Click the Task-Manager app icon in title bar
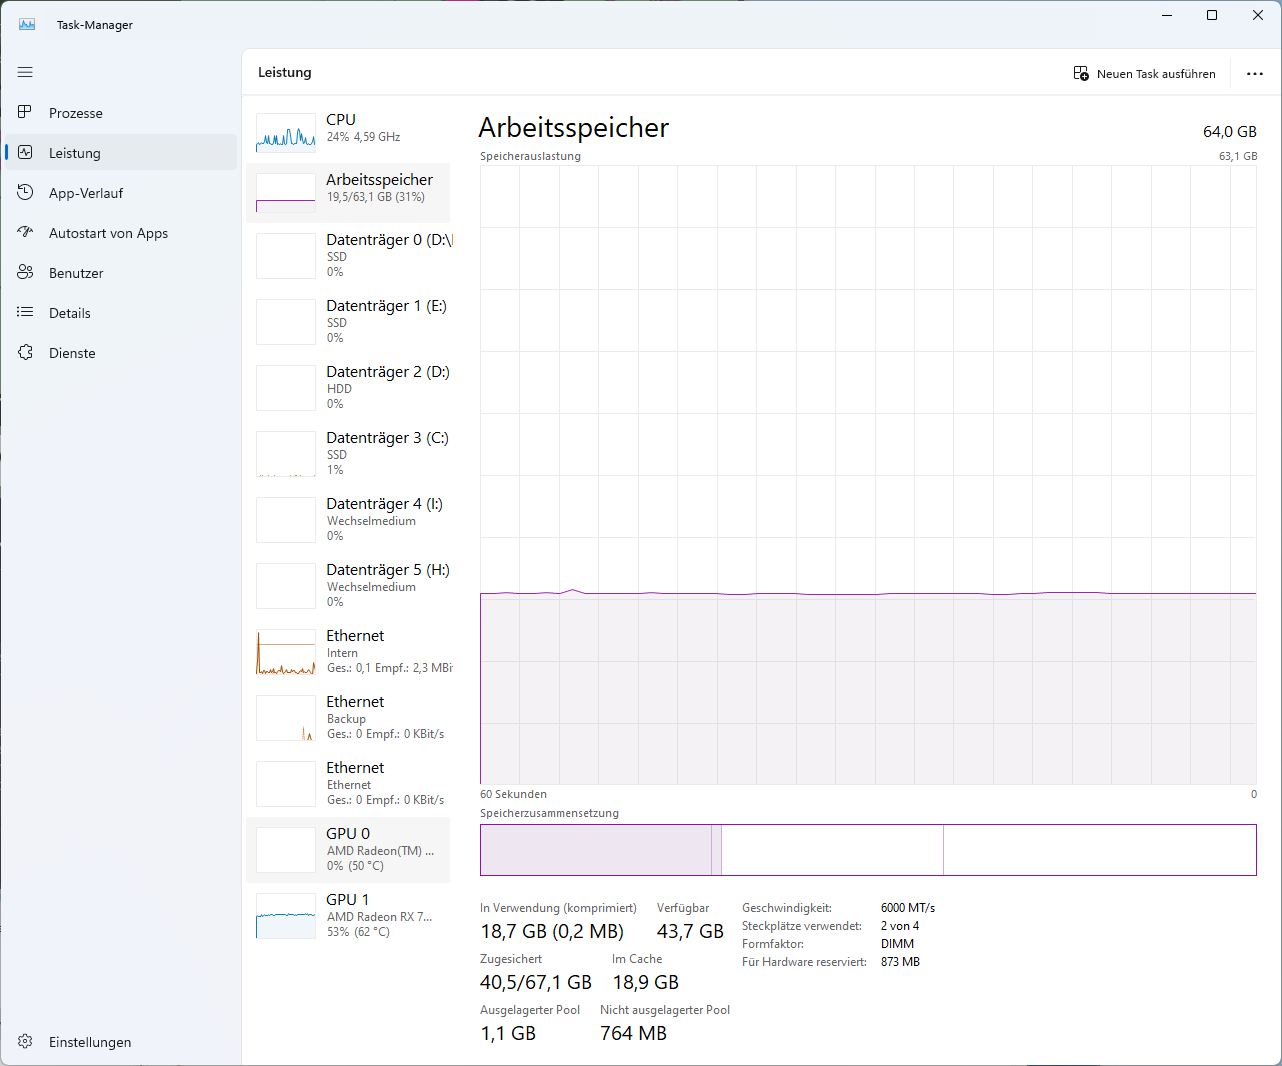The width and height of the screenshot is (1282, 1066). tap(27, 24)
